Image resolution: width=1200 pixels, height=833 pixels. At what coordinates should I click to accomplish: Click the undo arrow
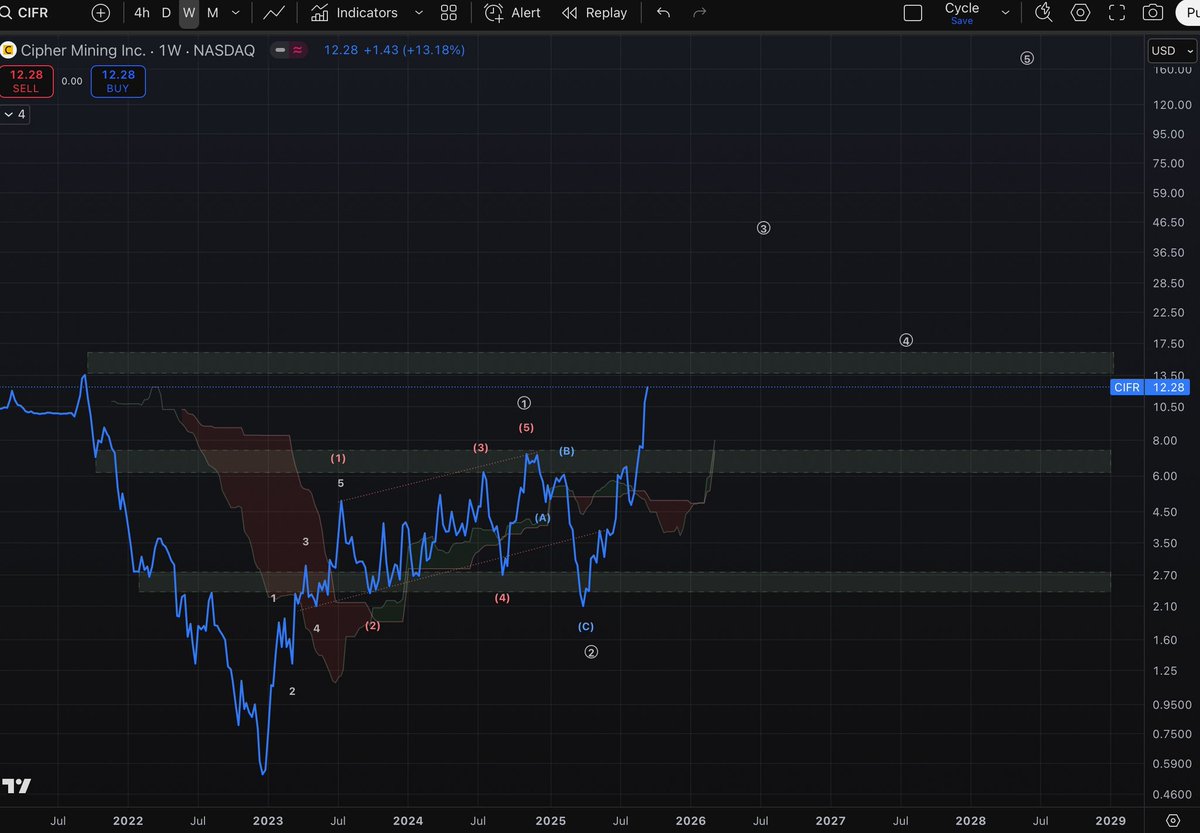coord(663,13)
